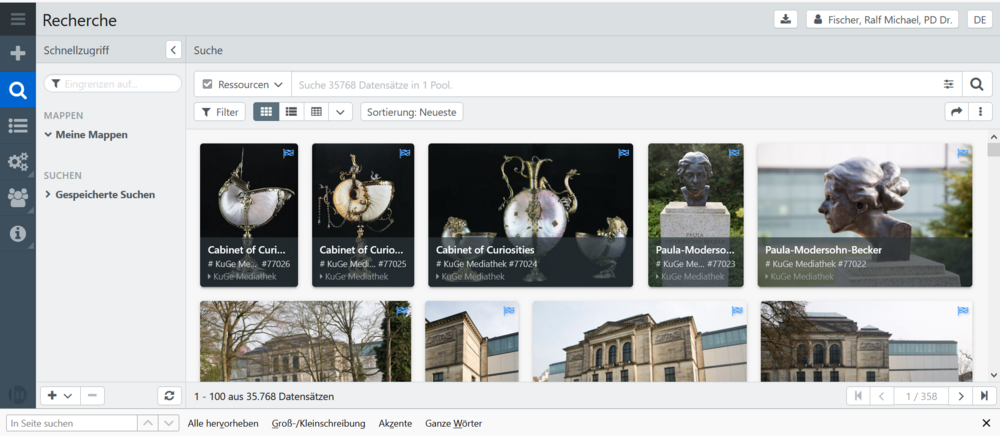The height and width of the screenshot is (436, 1000).
Task: Switch to table view mode
Action: tap(316, 112)
